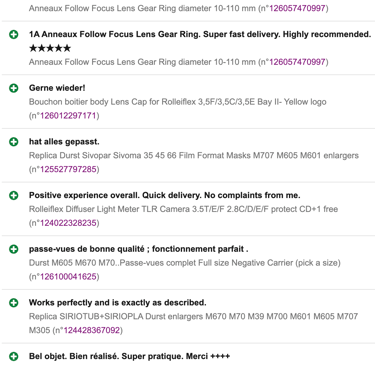Open item 126057470997 link below the five stars
375x366 pixels.
[297, 62]
